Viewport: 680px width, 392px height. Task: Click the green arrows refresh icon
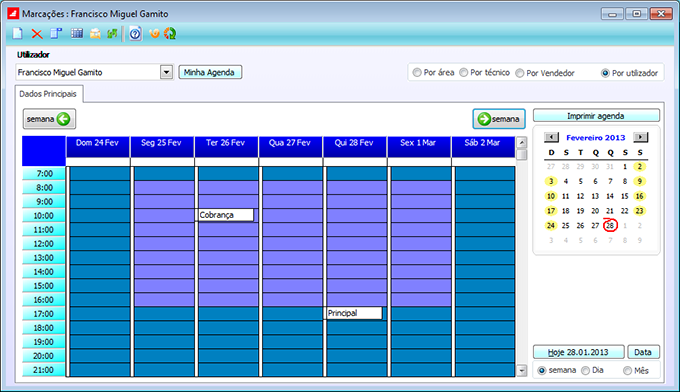[112, 33]
